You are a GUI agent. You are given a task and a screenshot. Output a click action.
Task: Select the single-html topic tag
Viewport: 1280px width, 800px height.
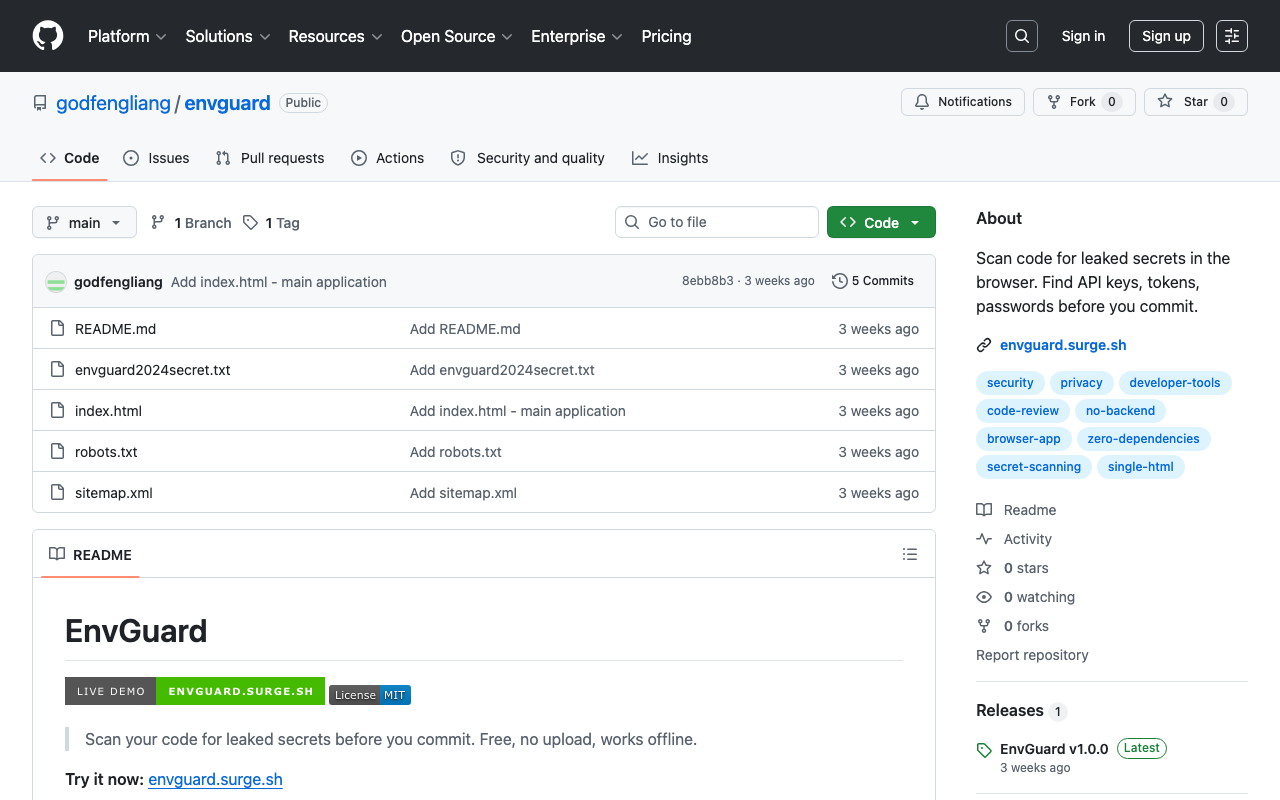click(x=1141, y=467)
